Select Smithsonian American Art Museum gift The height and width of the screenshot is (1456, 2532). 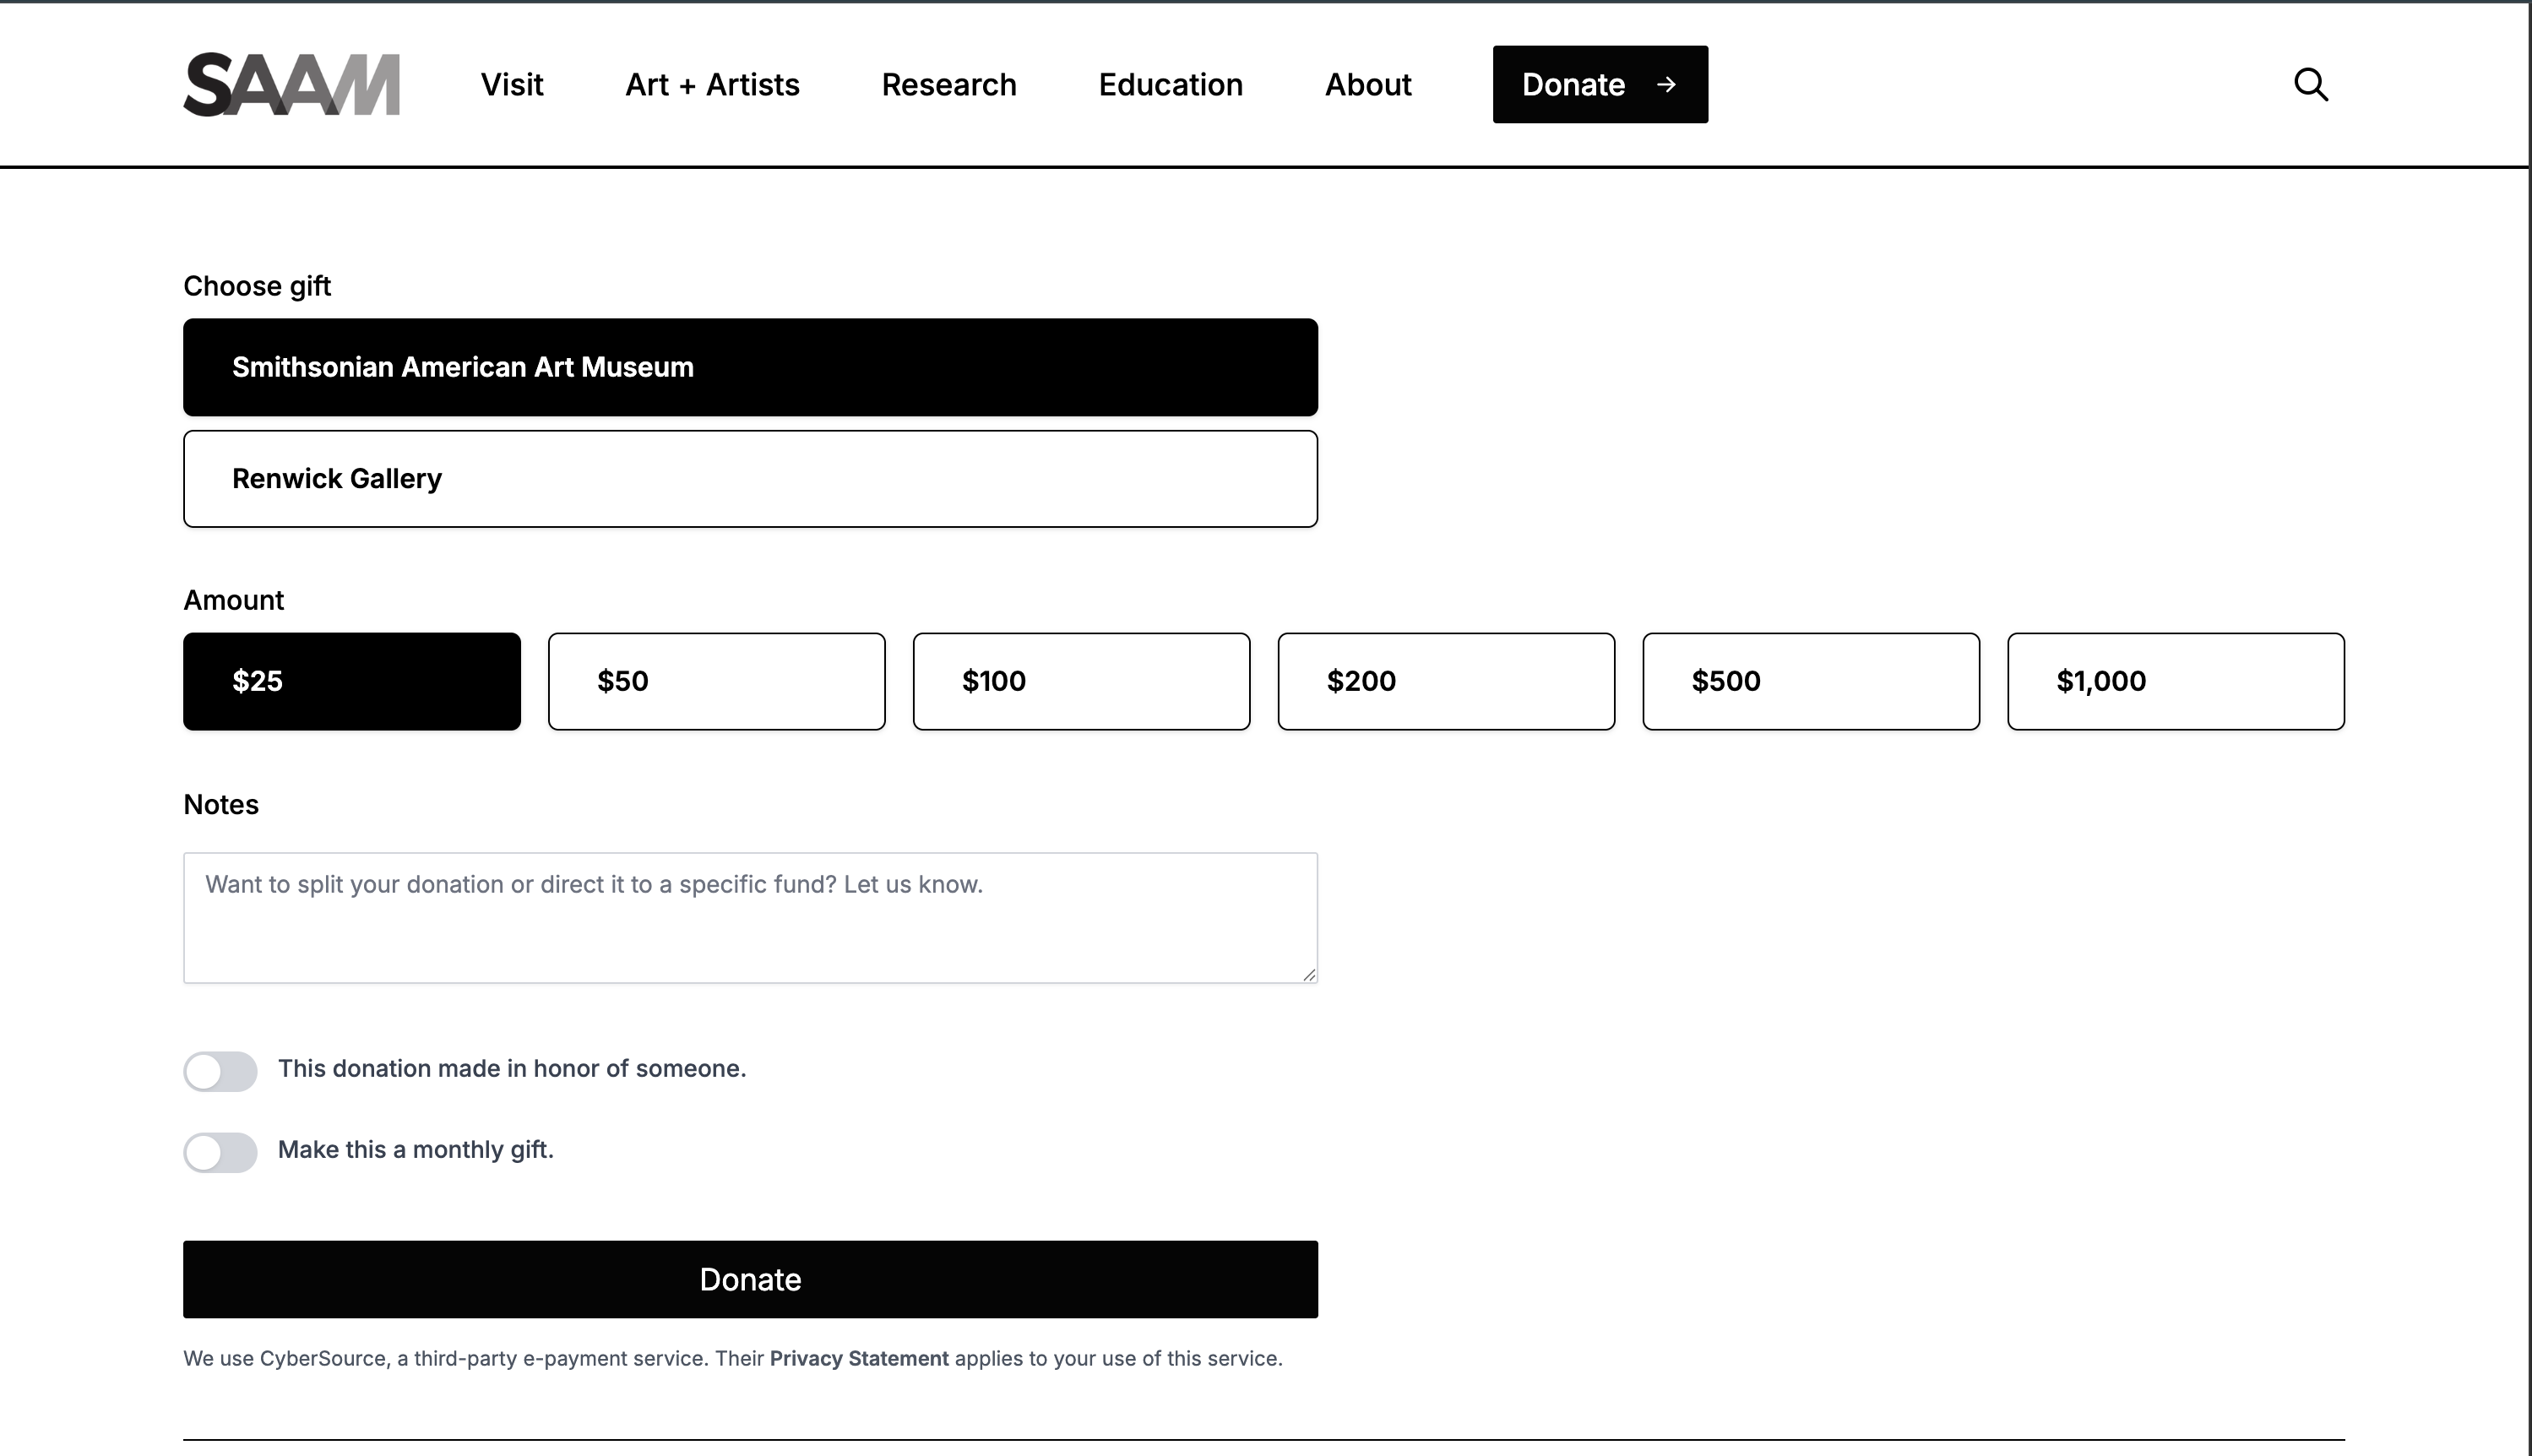750,367
